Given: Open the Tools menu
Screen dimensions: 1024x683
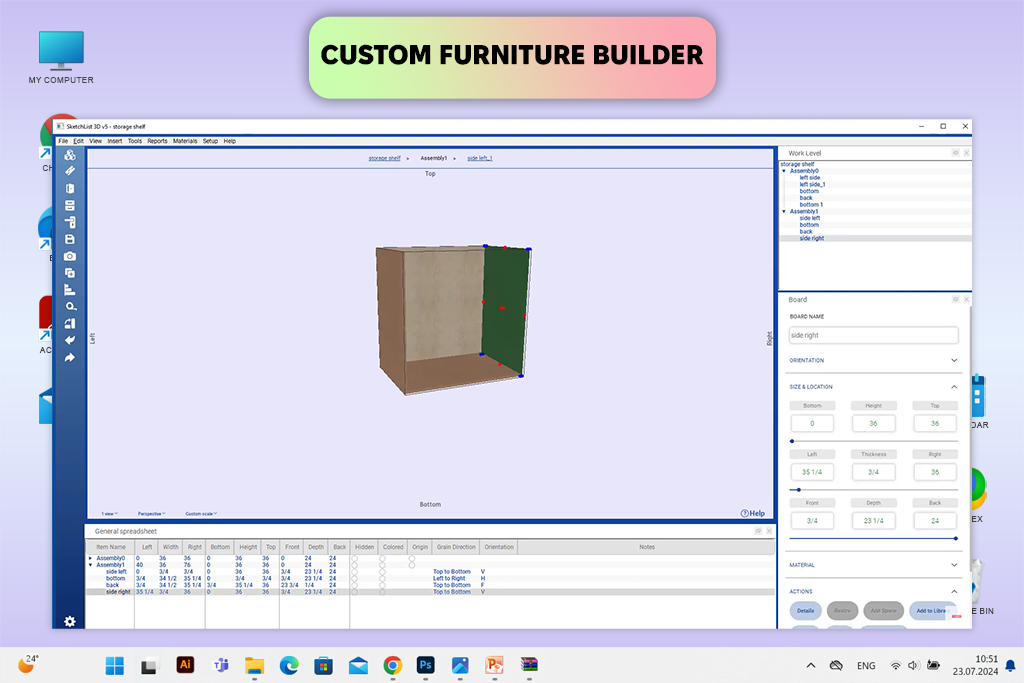Looking at the screenshot, I should click(x=135, y=141).
